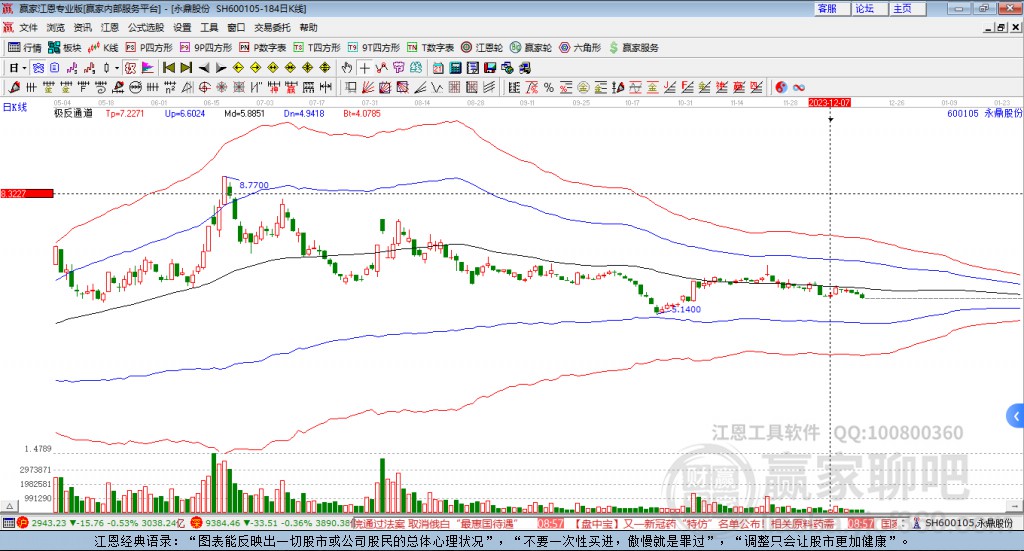Expand the 日 period dropdown
The width and height of the screenshot is (1024, 551).
24,68
